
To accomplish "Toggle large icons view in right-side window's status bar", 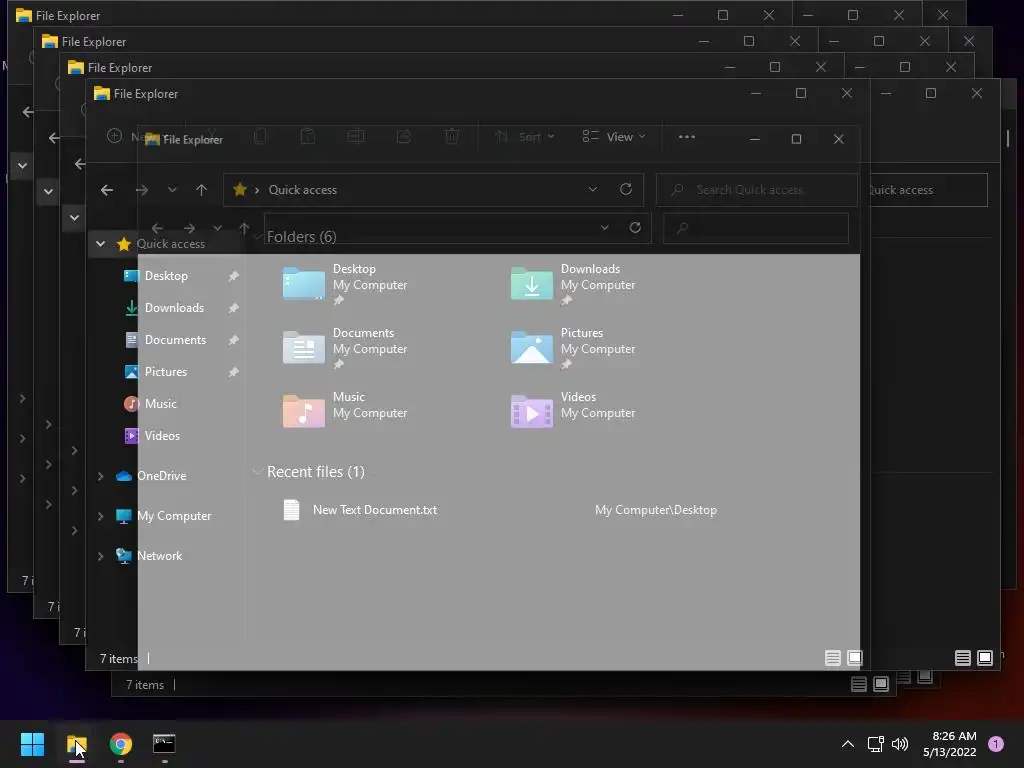I will [x=985, y=658].
